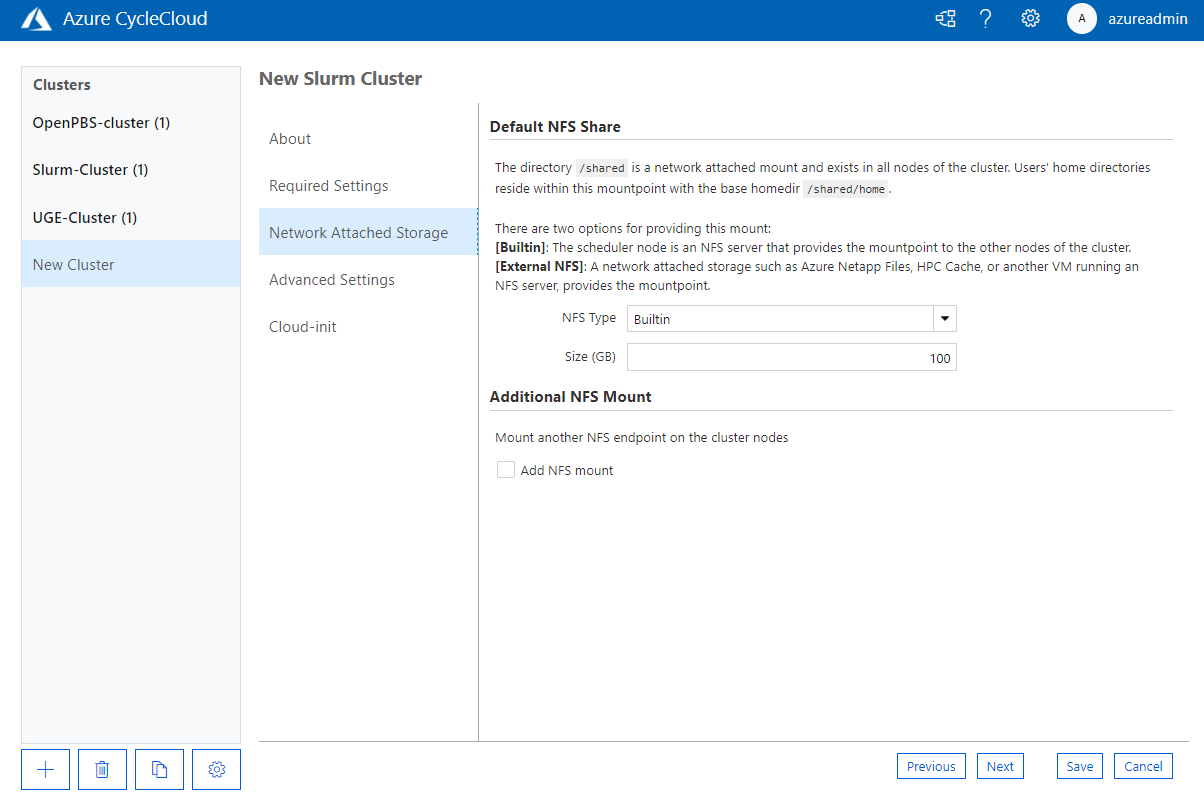
Task: Select the delete cluster trash icon
Action: coord(102,769)
